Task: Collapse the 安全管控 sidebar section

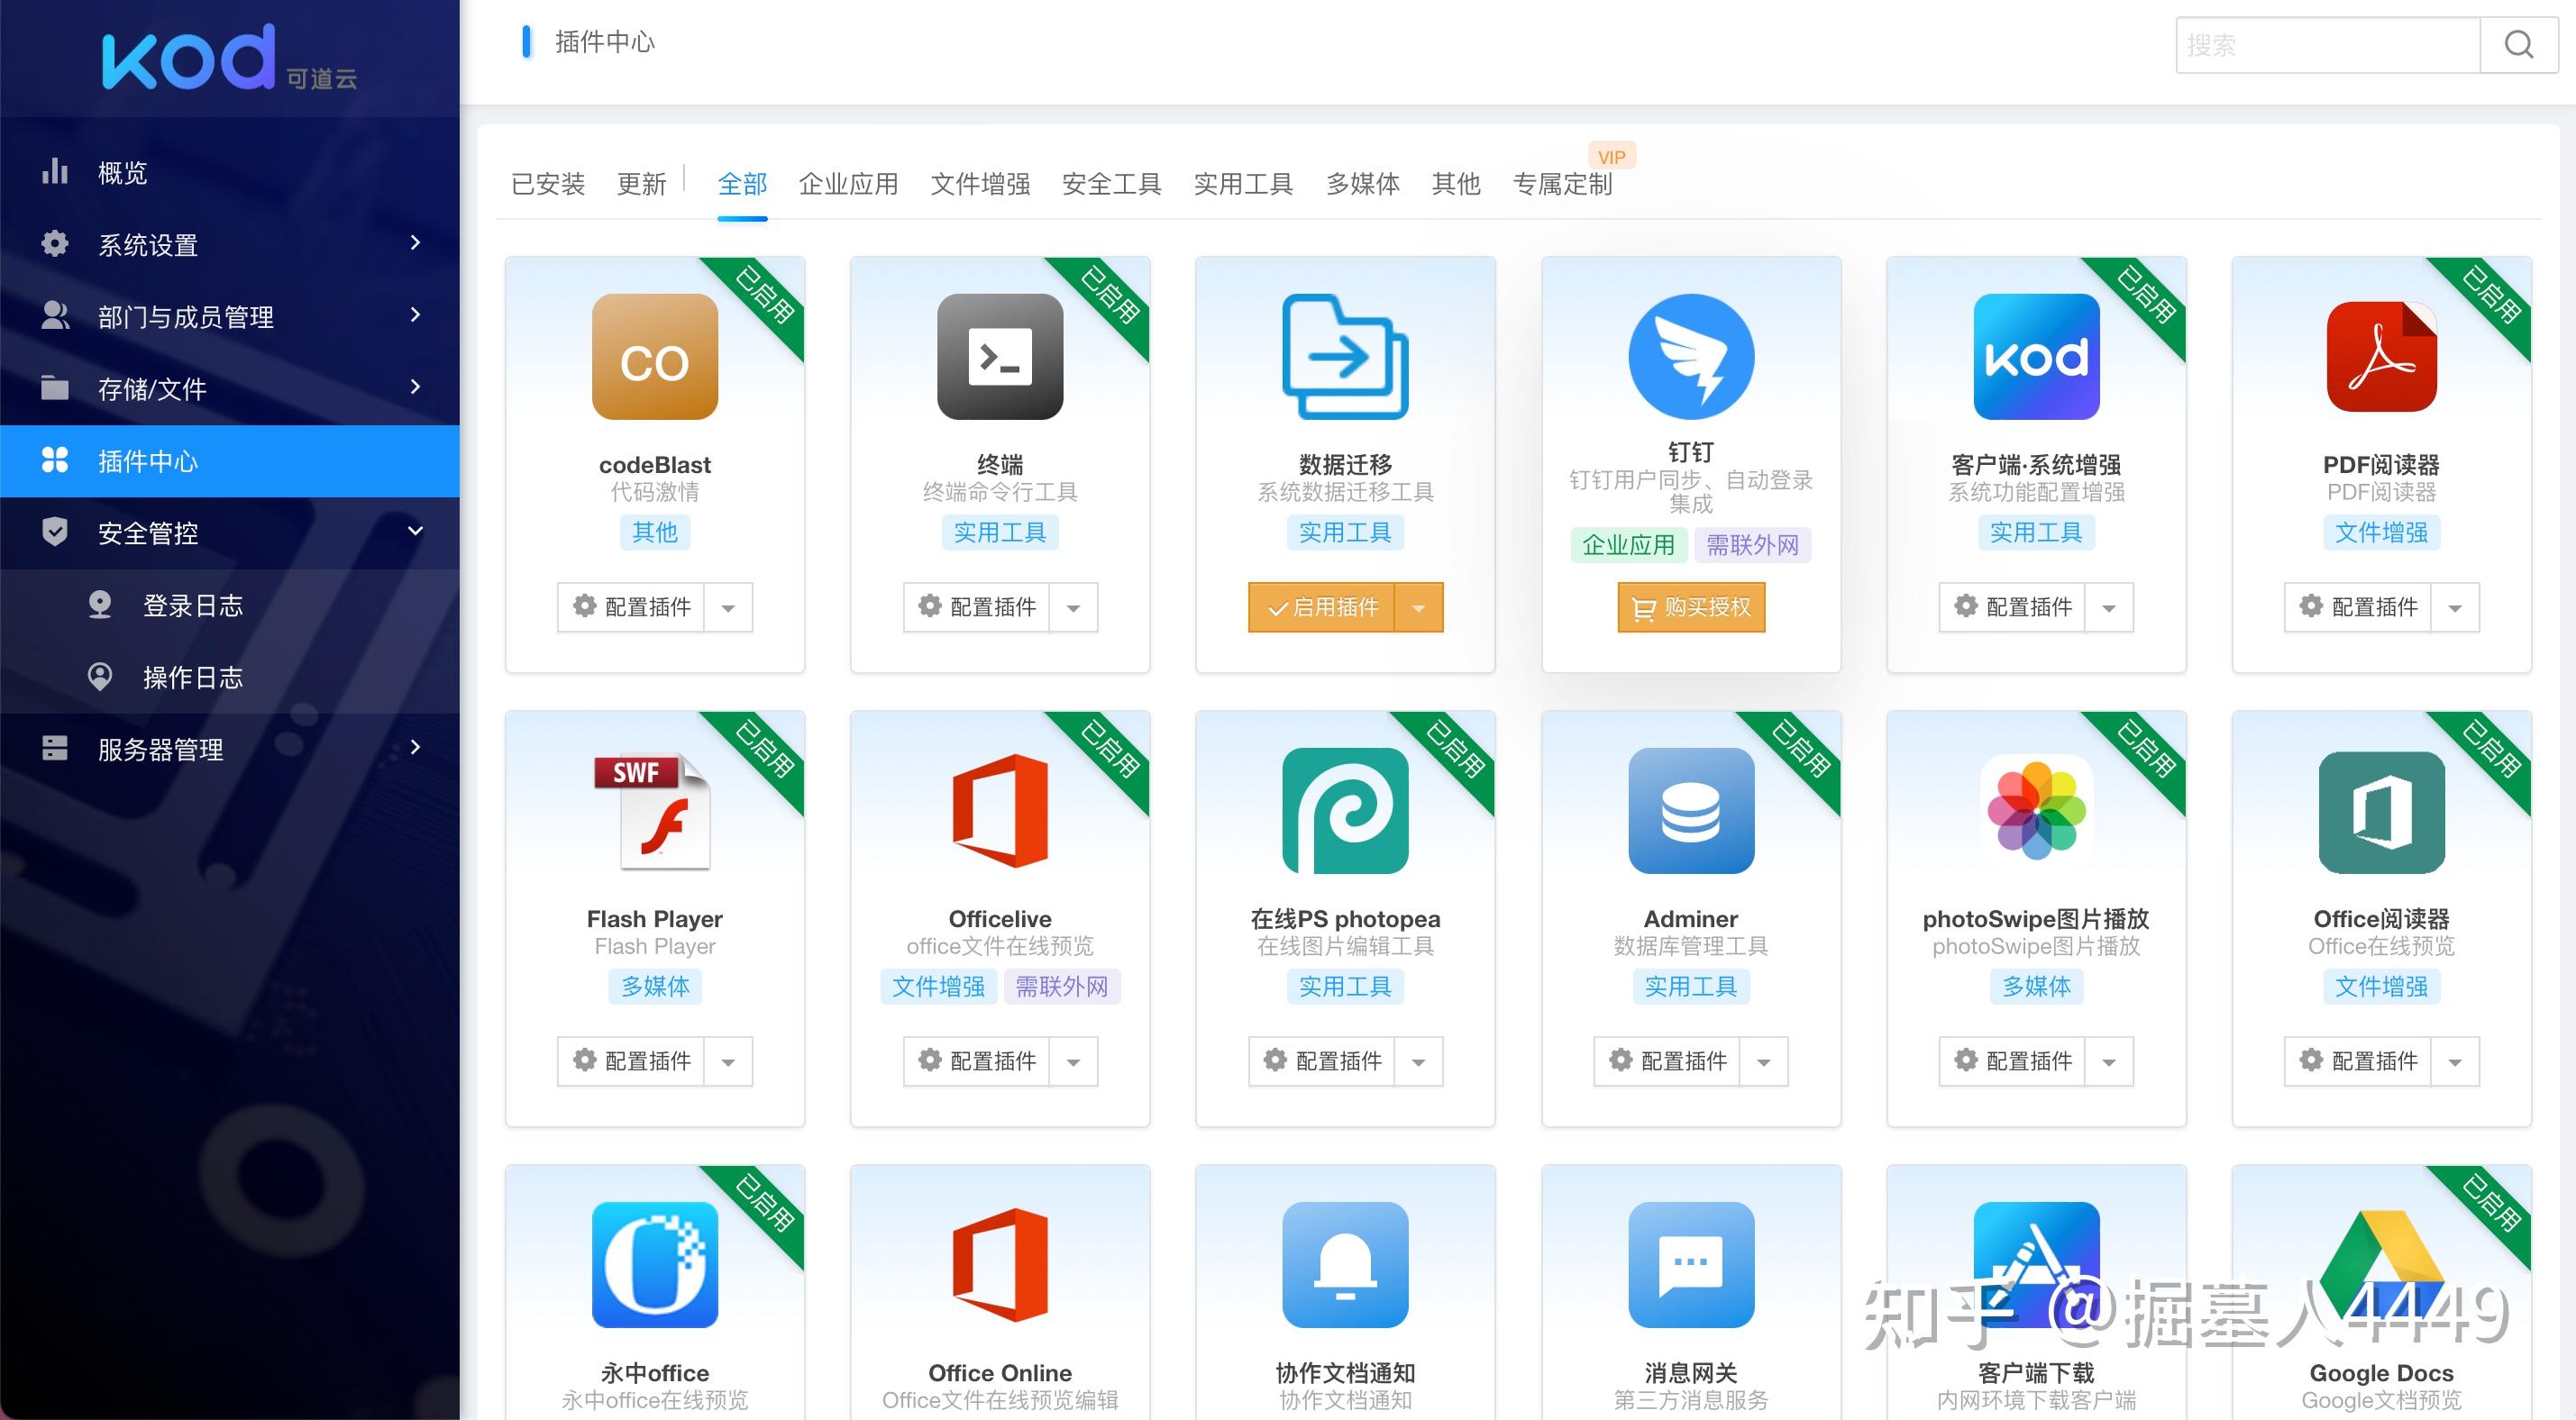Action: tap(416, 532)
